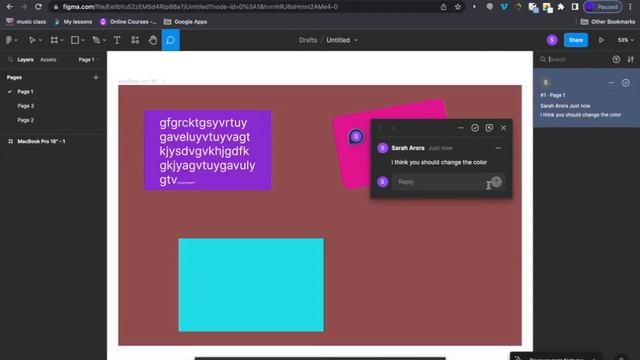Open the 53% zoom dropdown
Screen dimensions: 640x360
click(625, 40)
